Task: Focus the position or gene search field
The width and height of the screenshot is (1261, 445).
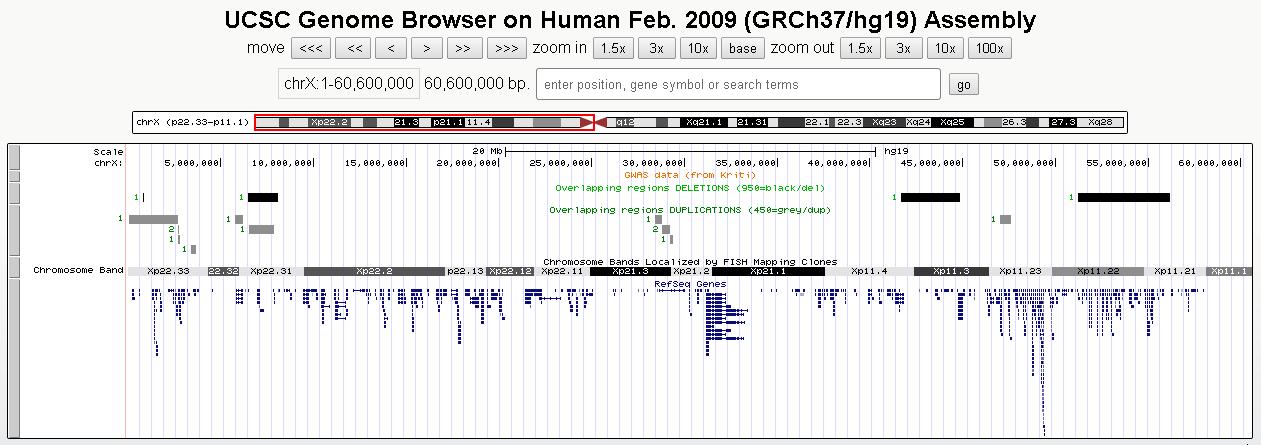Action: 738,85
